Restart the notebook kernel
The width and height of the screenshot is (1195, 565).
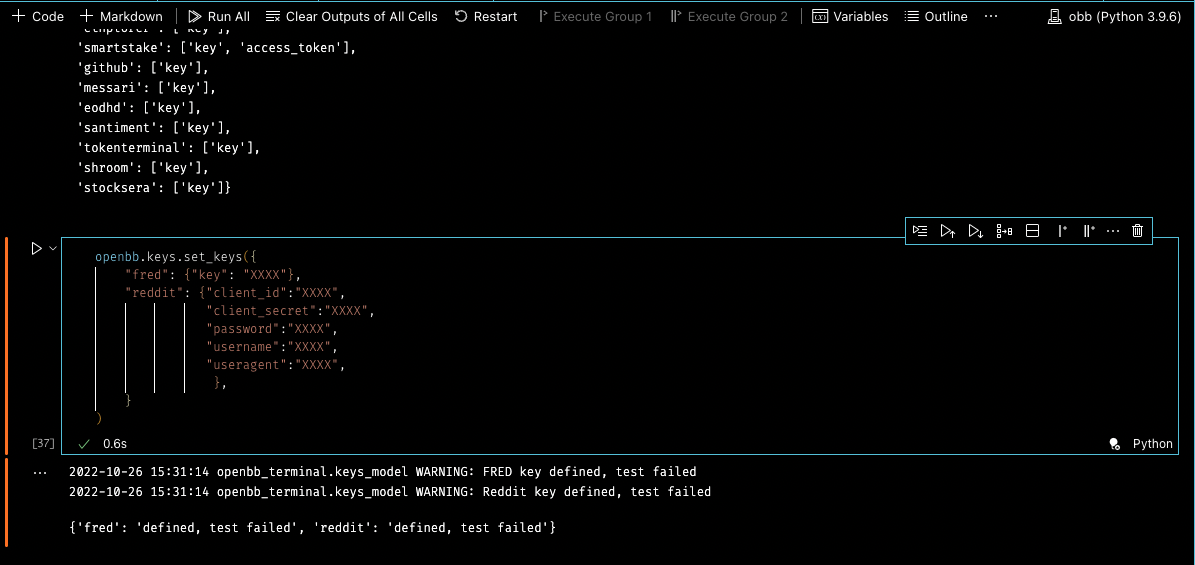pyautogui.click(x=486, y=16)
